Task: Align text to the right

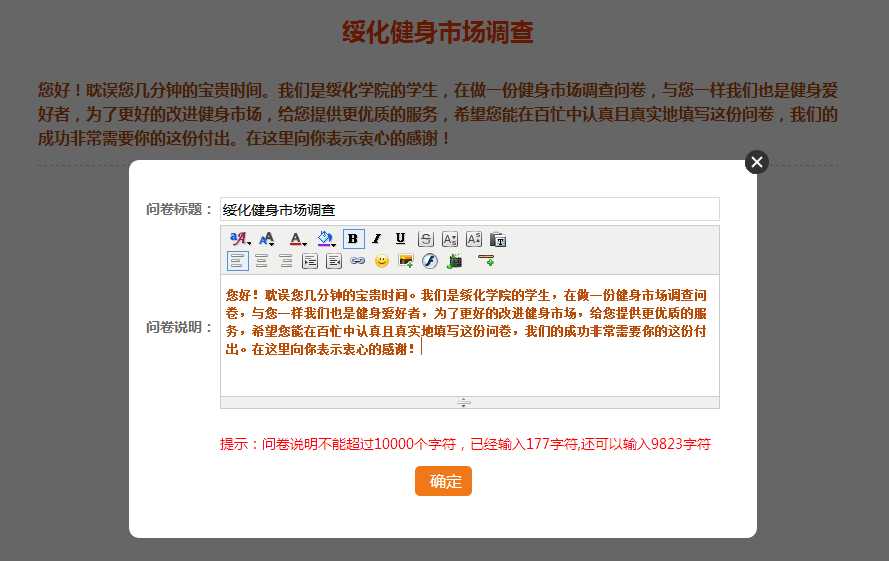Action: coord(286,261)
